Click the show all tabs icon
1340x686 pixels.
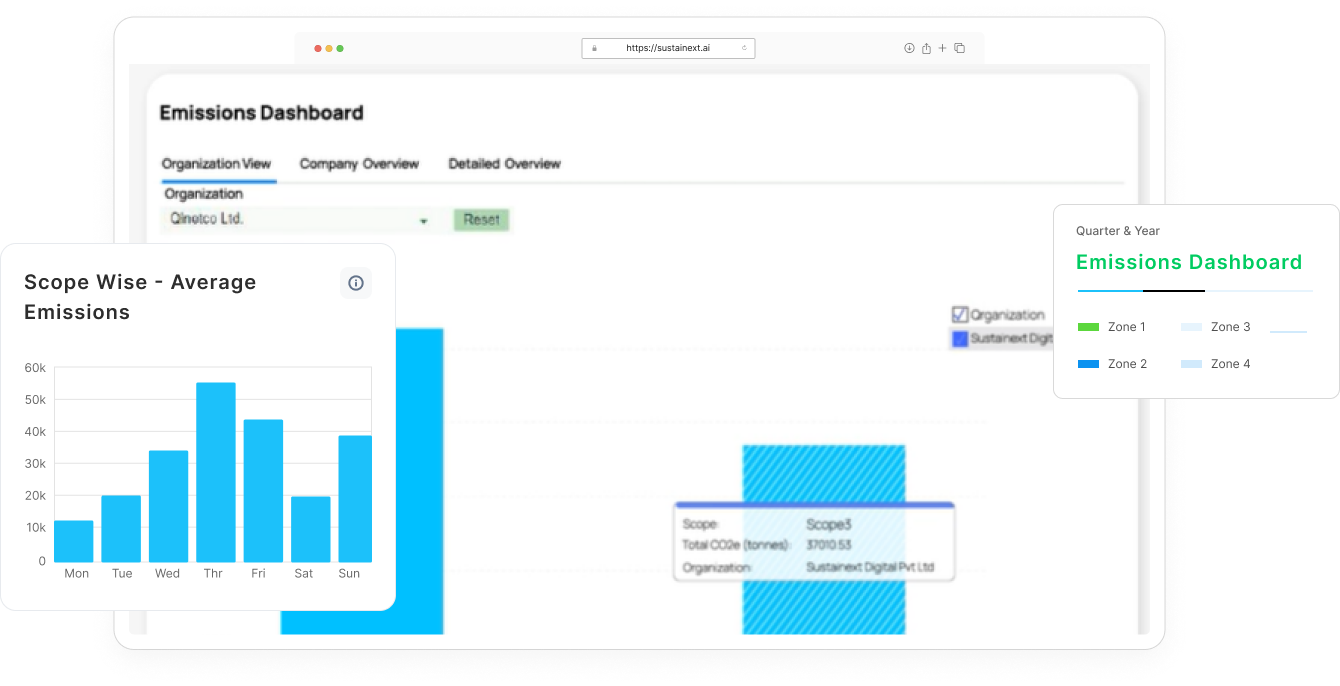click(960, 48)
